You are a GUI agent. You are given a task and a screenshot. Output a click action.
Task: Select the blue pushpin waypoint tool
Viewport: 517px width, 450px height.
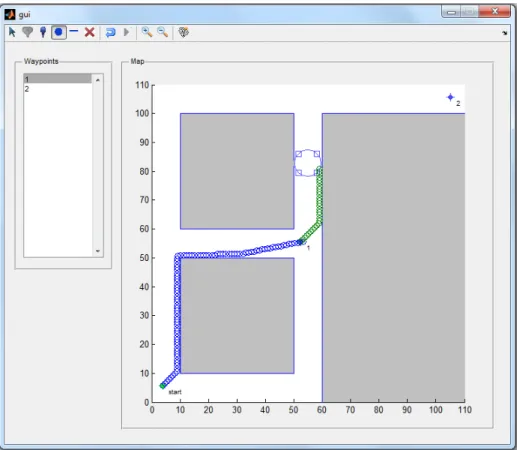(x=43, y=32)
